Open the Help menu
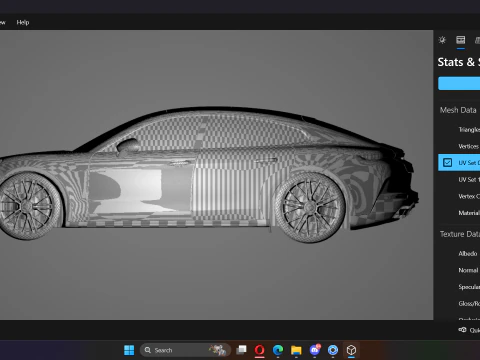This screenshot has width=480, height=360. (23, 22)
